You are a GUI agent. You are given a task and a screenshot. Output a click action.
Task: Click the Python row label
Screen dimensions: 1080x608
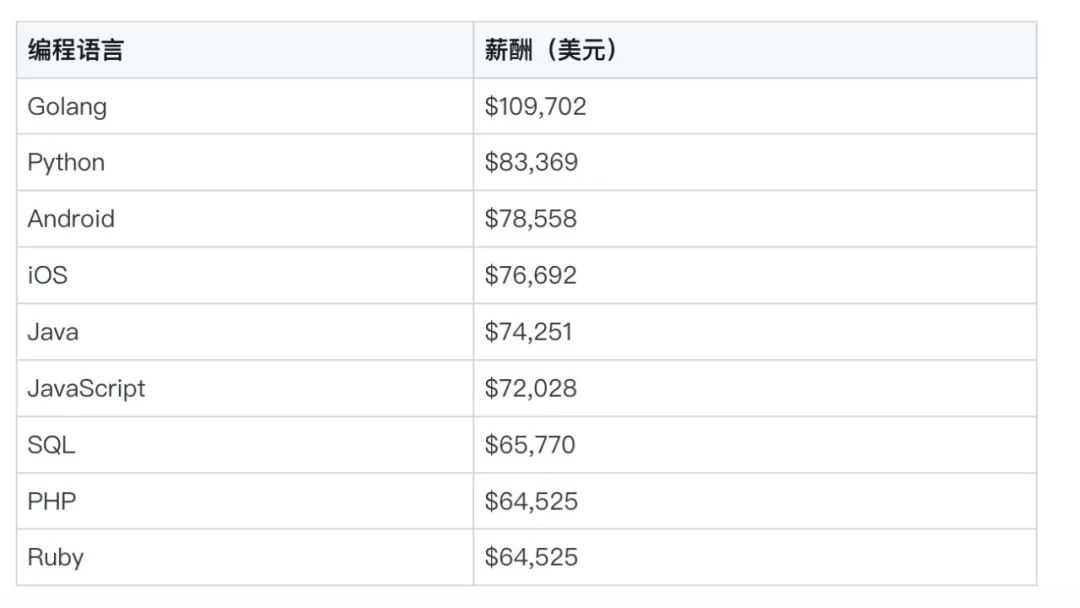point(66,163)
